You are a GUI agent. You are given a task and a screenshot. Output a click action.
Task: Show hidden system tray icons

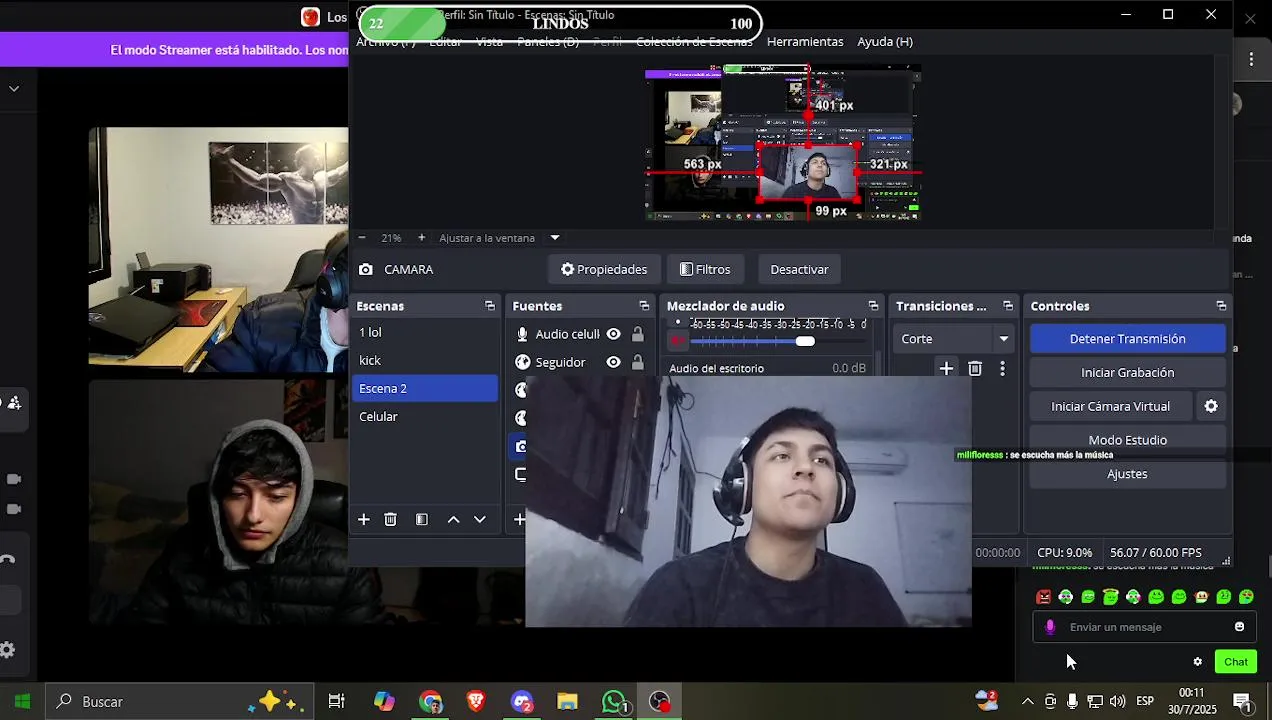[1027, 702]
